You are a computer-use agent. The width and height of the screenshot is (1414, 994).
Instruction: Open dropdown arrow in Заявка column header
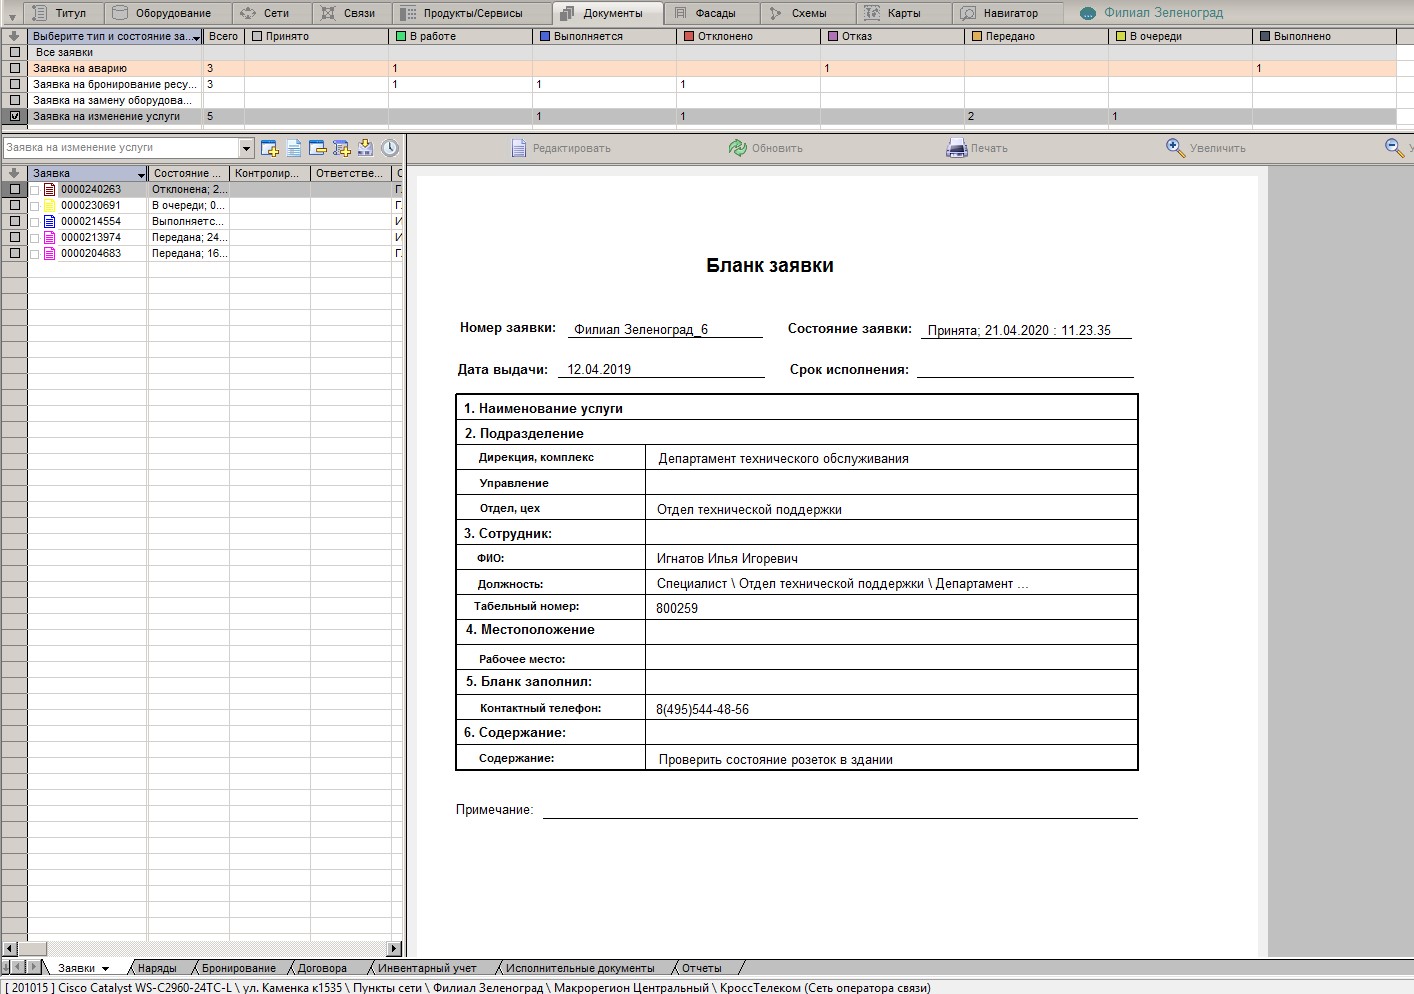141,174
